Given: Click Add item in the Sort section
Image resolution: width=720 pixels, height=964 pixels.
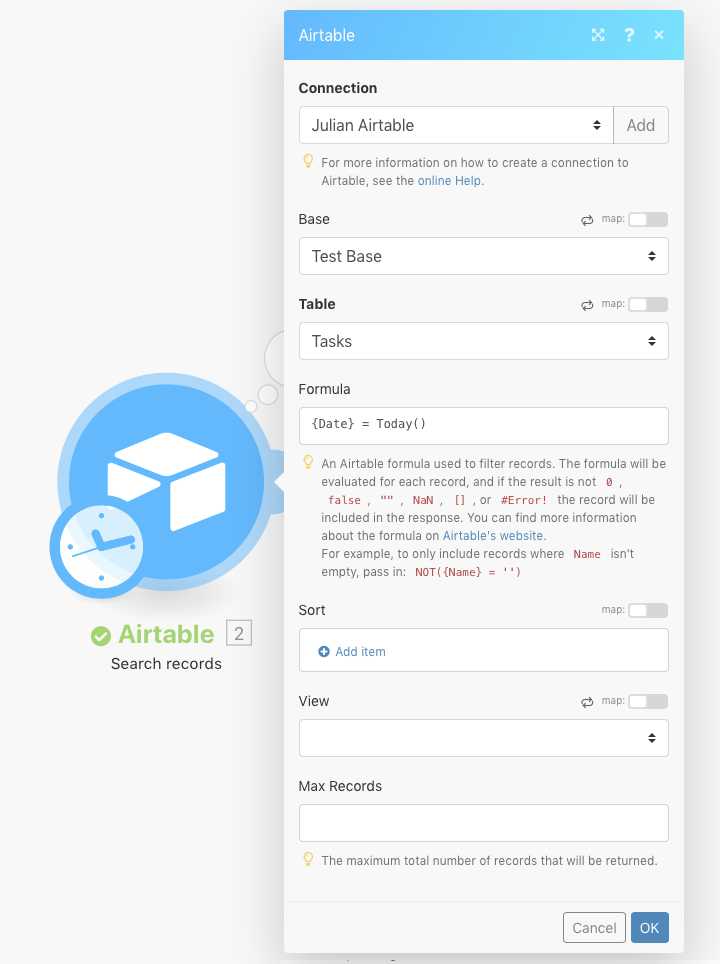Looking at the screenshot, I should (360, 652).
